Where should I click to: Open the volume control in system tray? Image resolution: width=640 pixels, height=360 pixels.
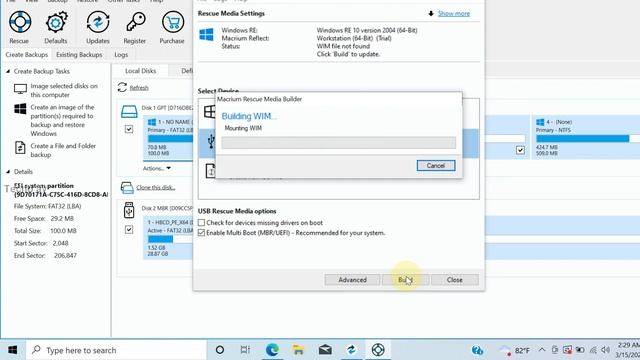[605, 350]
